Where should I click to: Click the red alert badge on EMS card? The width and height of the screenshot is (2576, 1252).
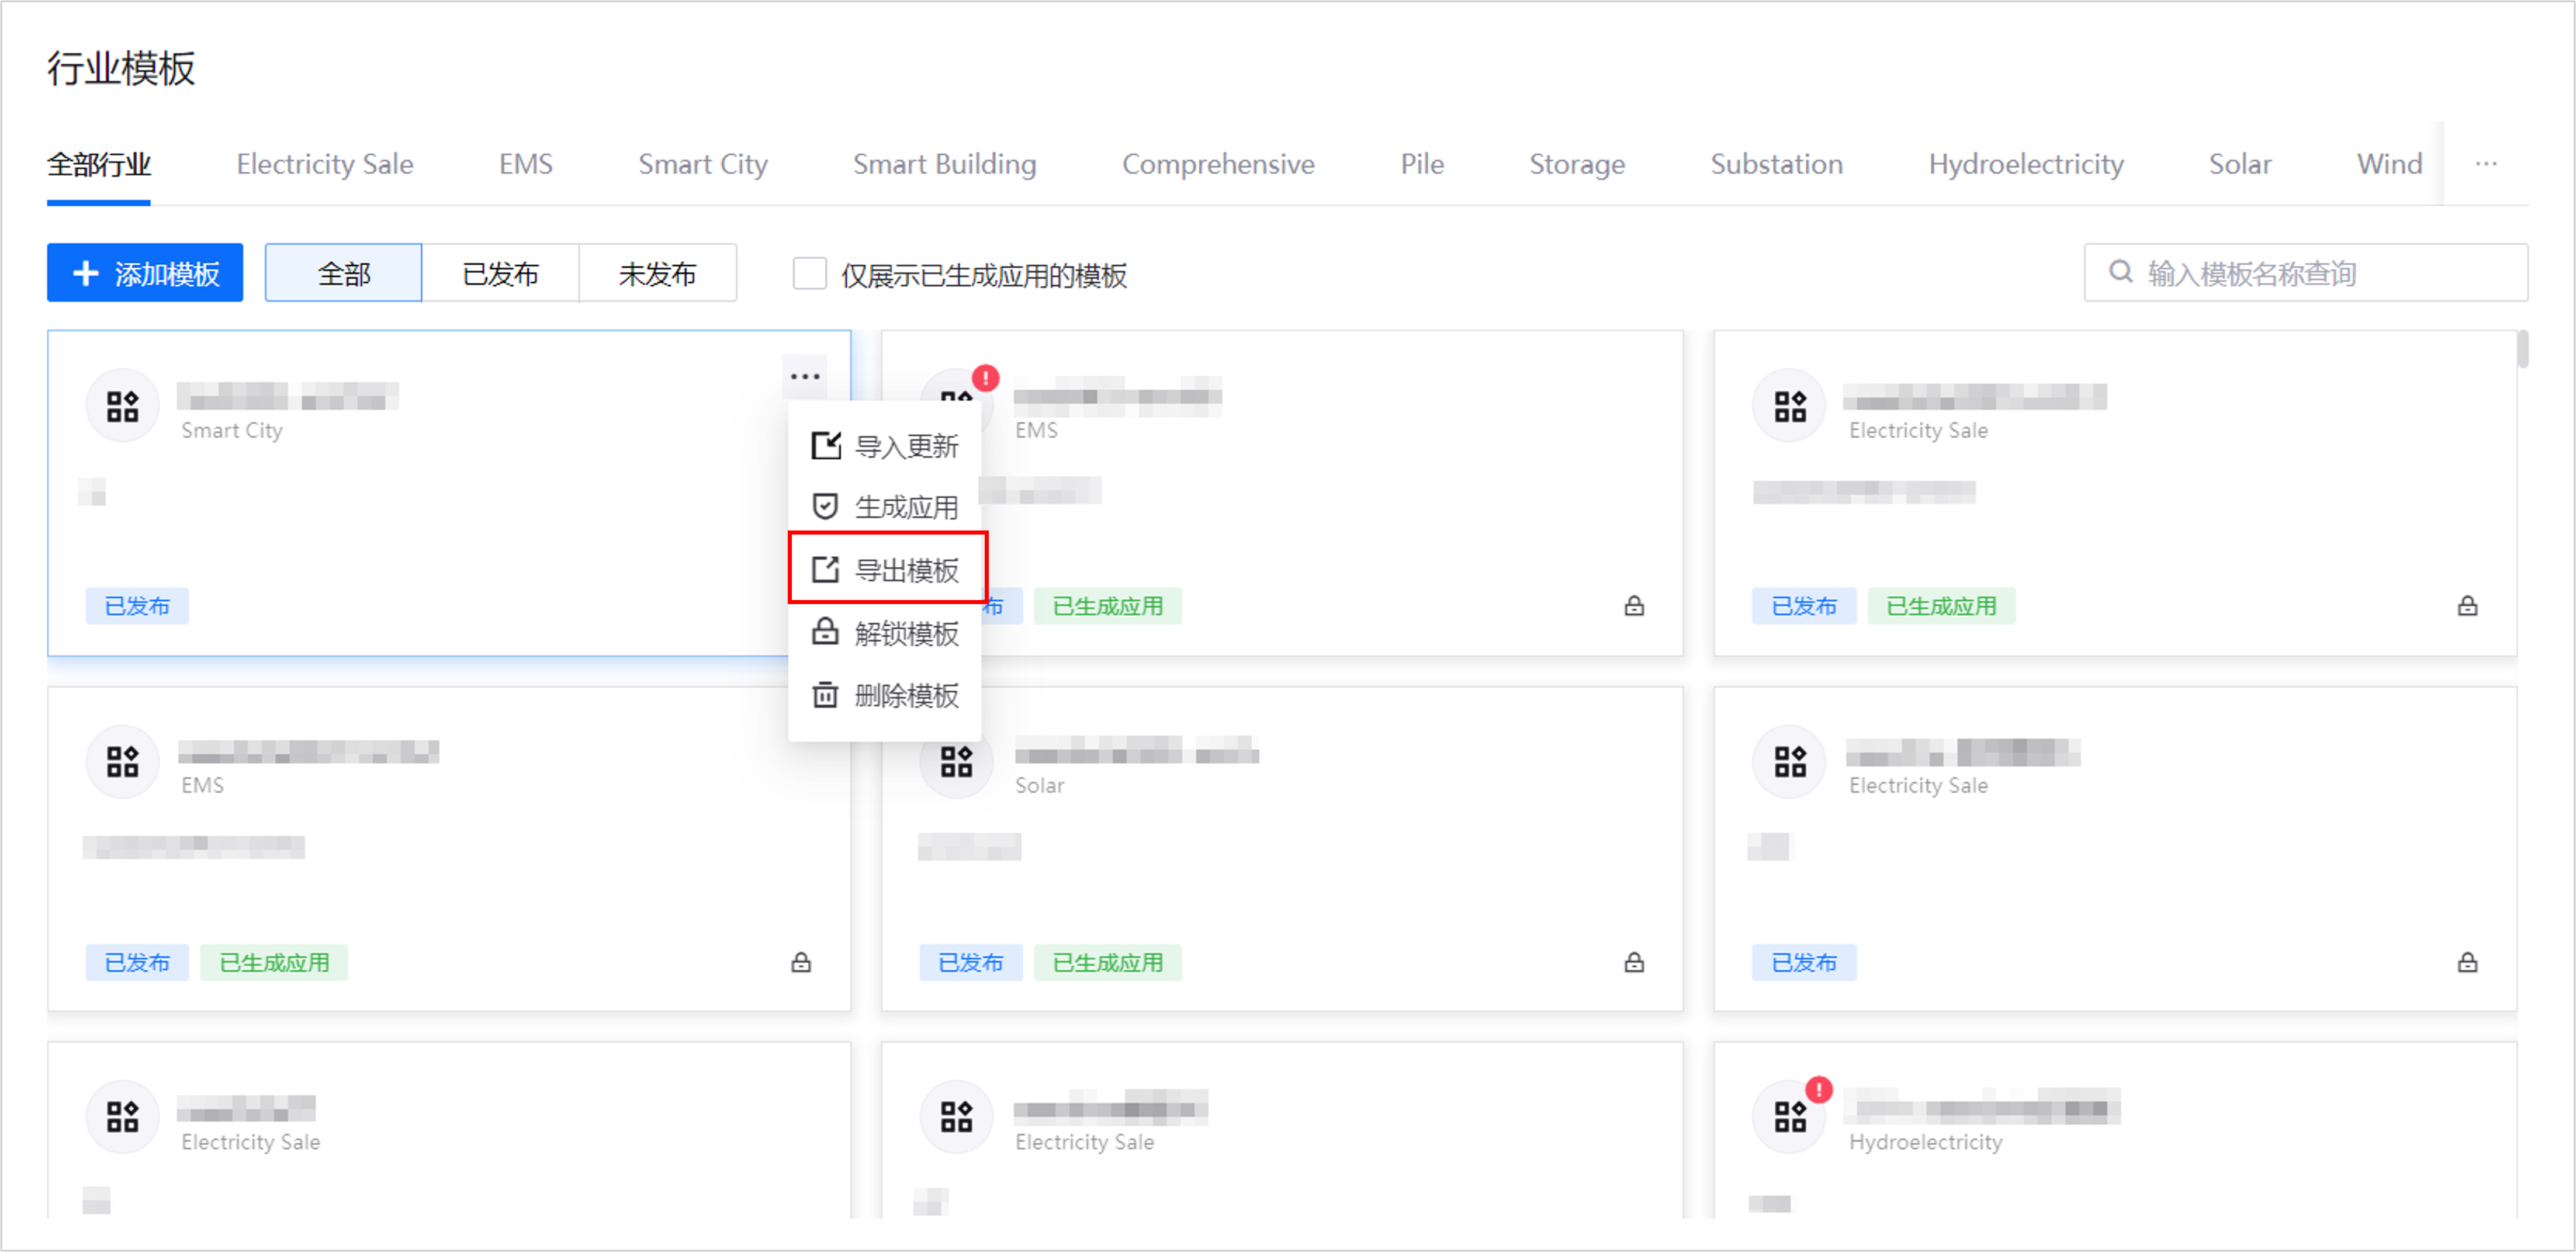pyautogui.click(x=986, y=378)
